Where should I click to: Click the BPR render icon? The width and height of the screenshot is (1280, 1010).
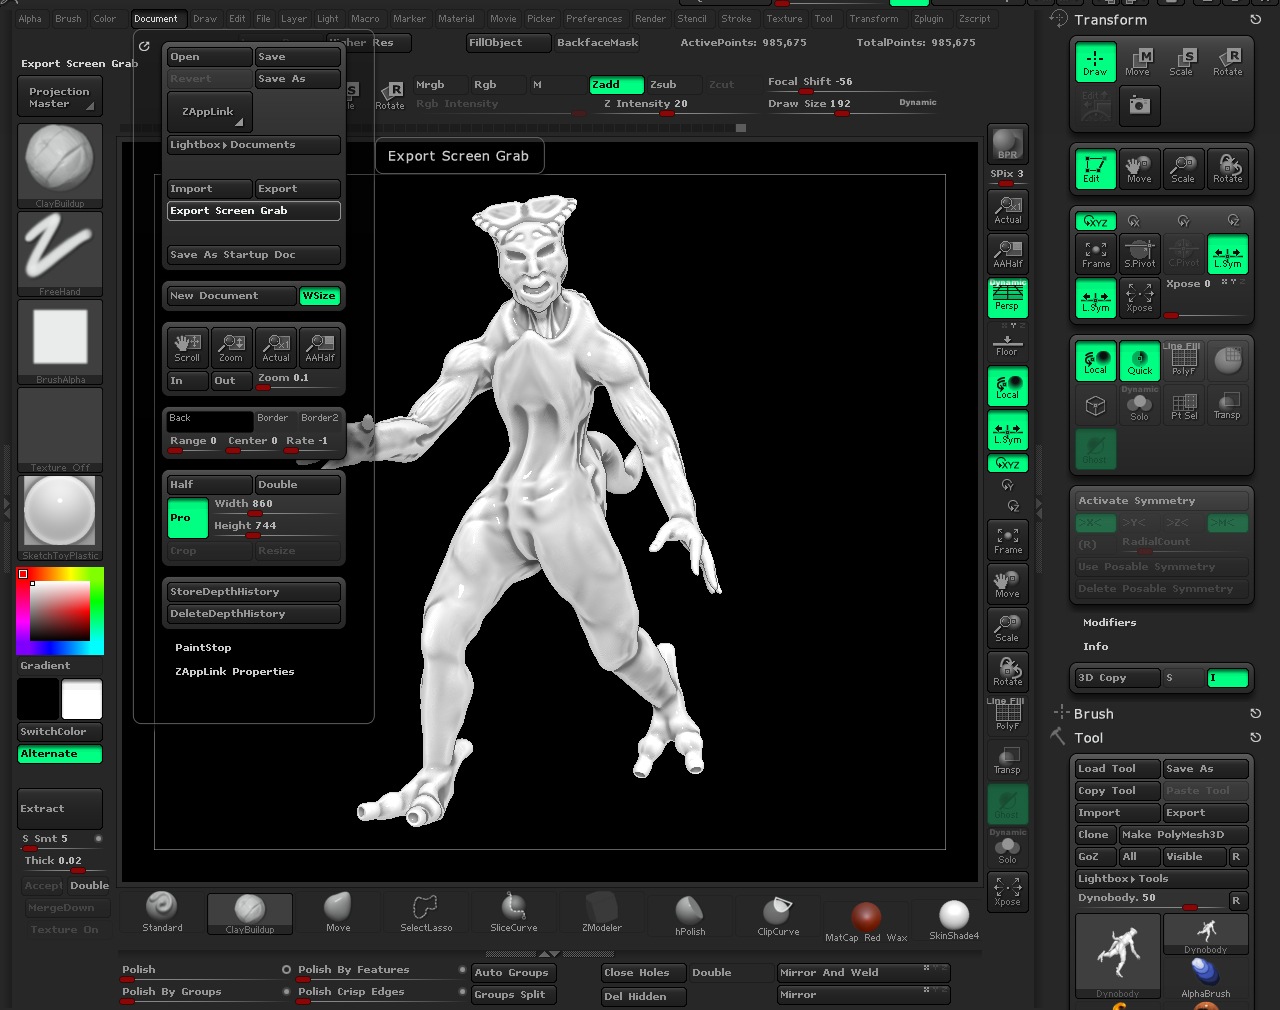pyautogui.click(x=1007, y=143)
